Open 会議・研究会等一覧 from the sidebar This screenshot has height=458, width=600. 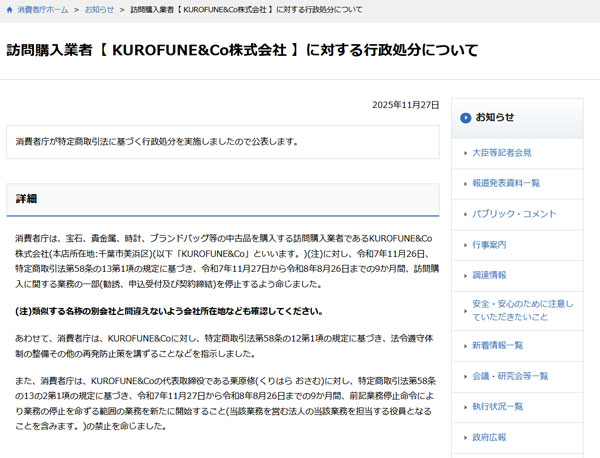coord(510,376)
